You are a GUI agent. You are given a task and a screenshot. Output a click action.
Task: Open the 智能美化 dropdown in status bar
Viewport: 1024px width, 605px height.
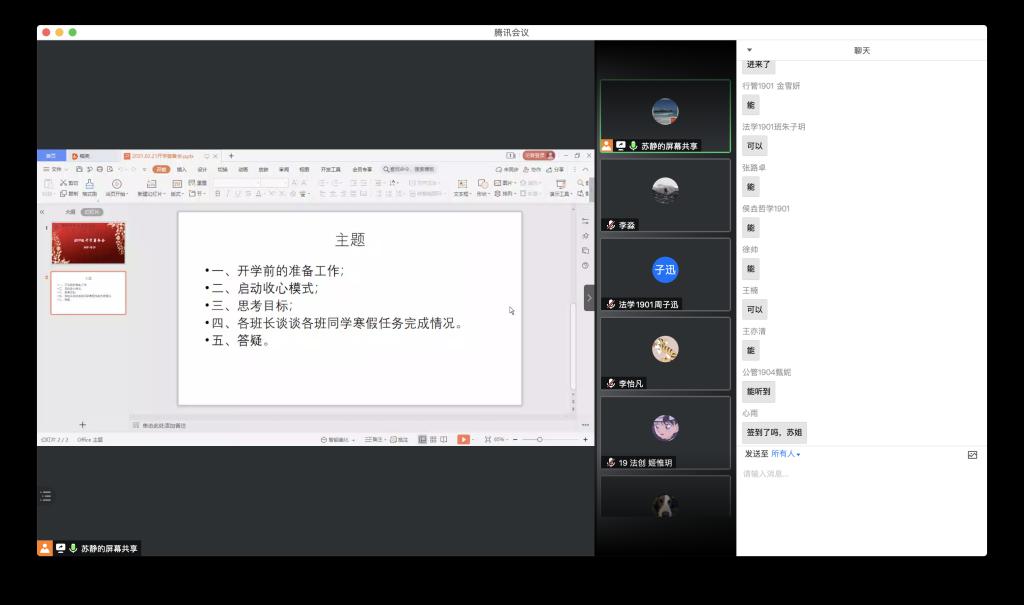point(338,439)
